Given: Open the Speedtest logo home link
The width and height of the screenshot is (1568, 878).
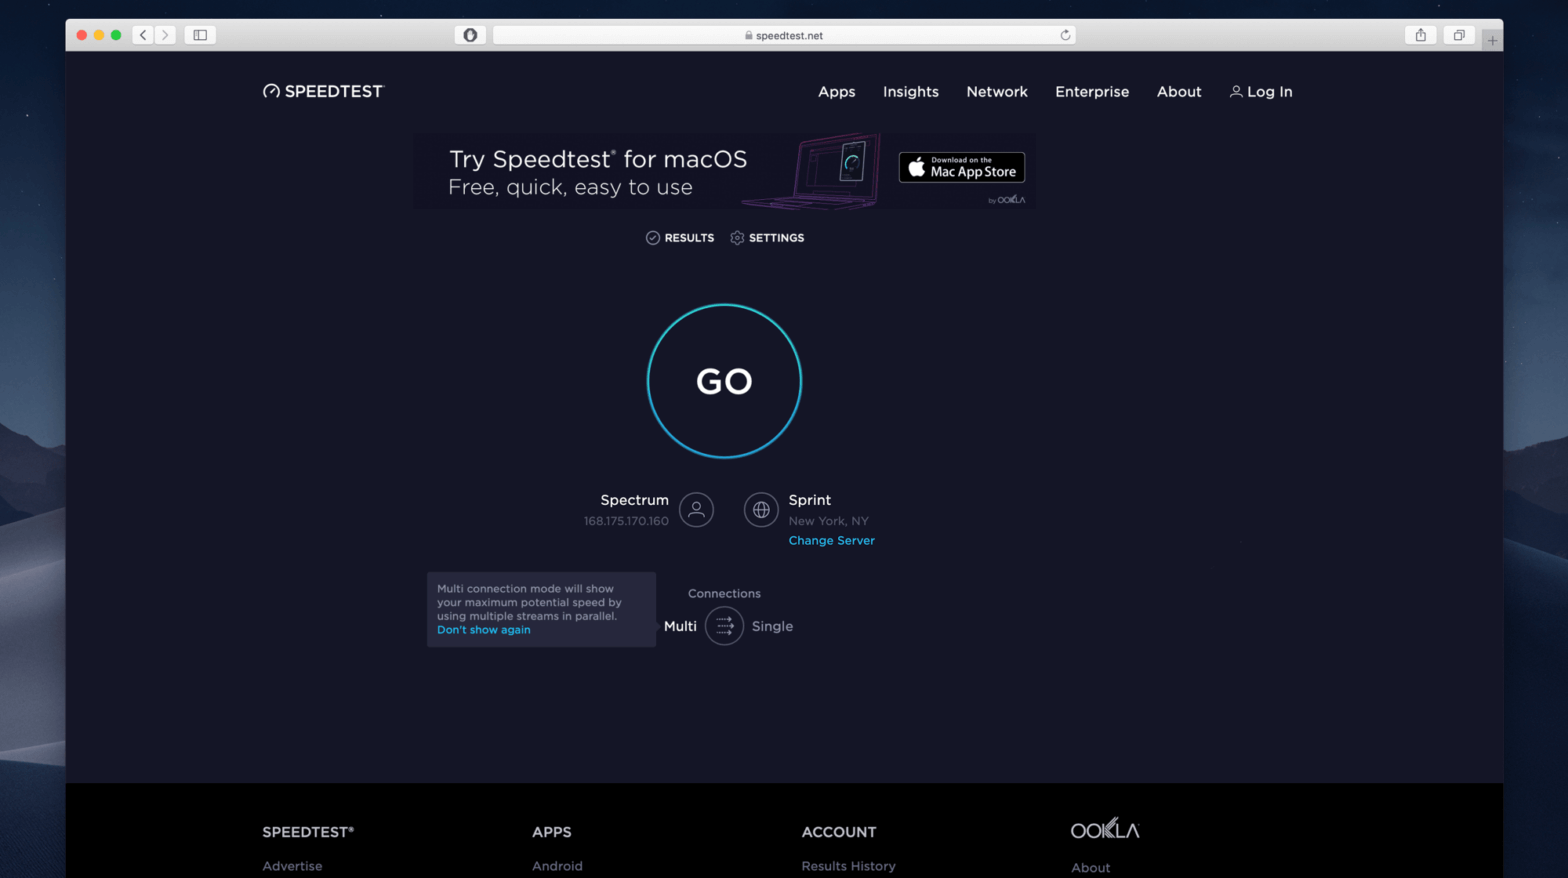Looking at the screenshot, I should [x=323, y=91].
